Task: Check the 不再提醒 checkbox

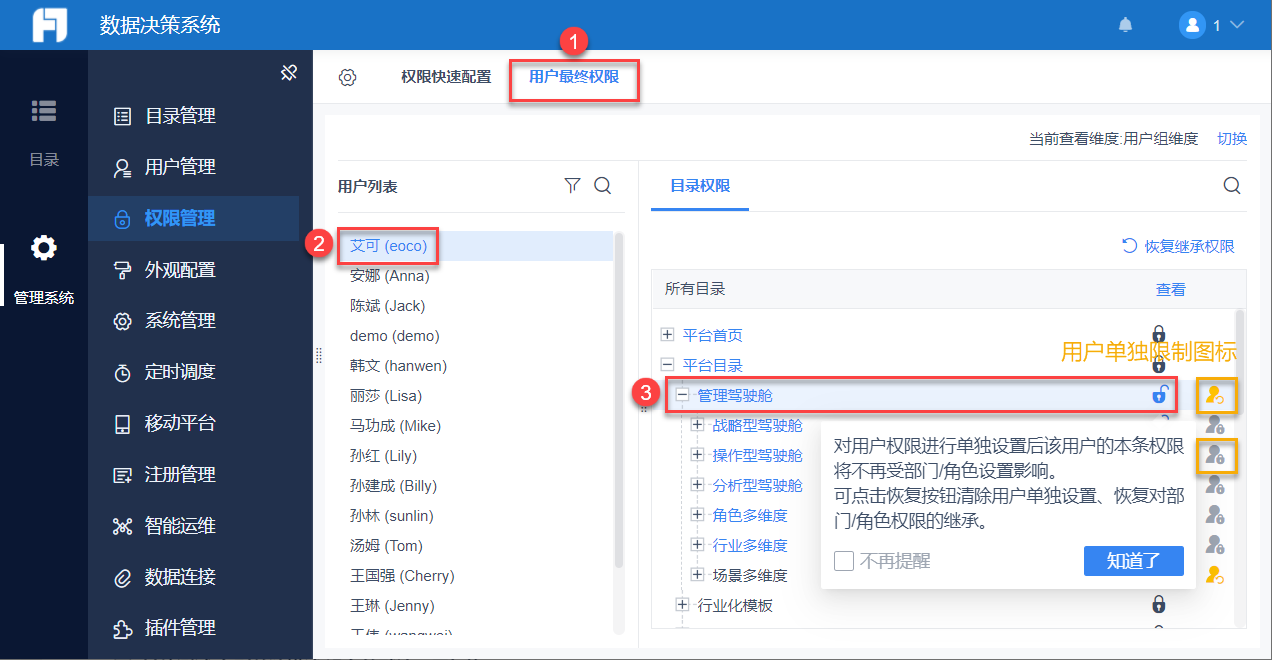Action: point(844,561)
